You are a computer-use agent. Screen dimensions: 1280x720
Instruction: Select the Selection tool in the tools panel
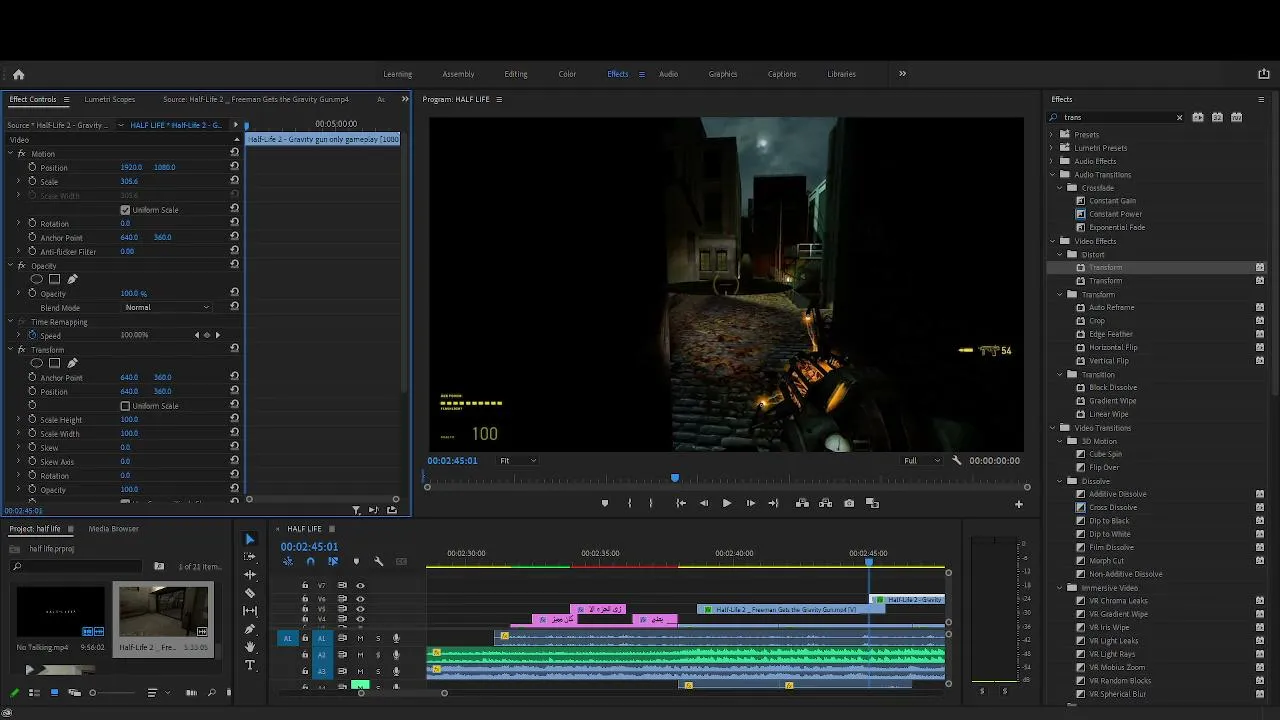pyautogui.click(x=250, y=539)
